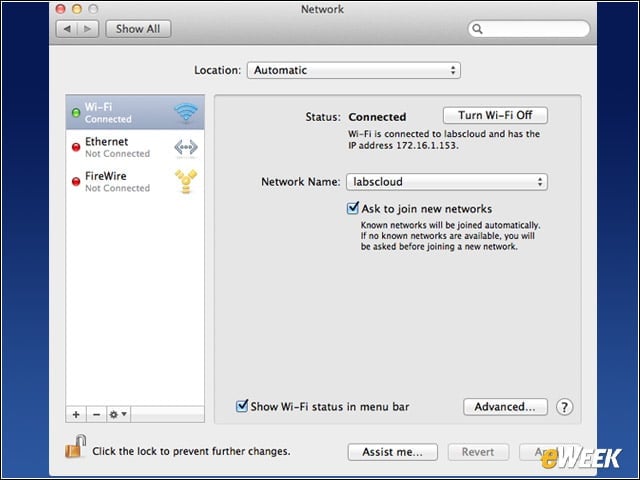
Task: Click the forward navigation arrow
Action: pyautogui.click(x=88, y=29)
